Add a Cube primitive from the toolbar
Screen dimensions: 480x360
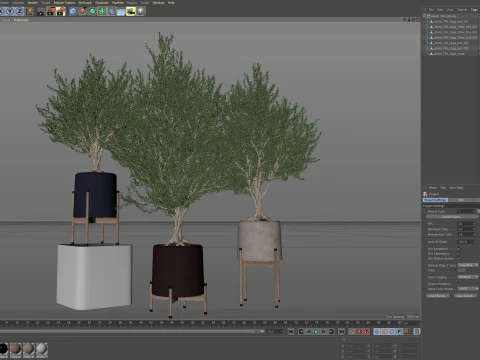[73, 11]
